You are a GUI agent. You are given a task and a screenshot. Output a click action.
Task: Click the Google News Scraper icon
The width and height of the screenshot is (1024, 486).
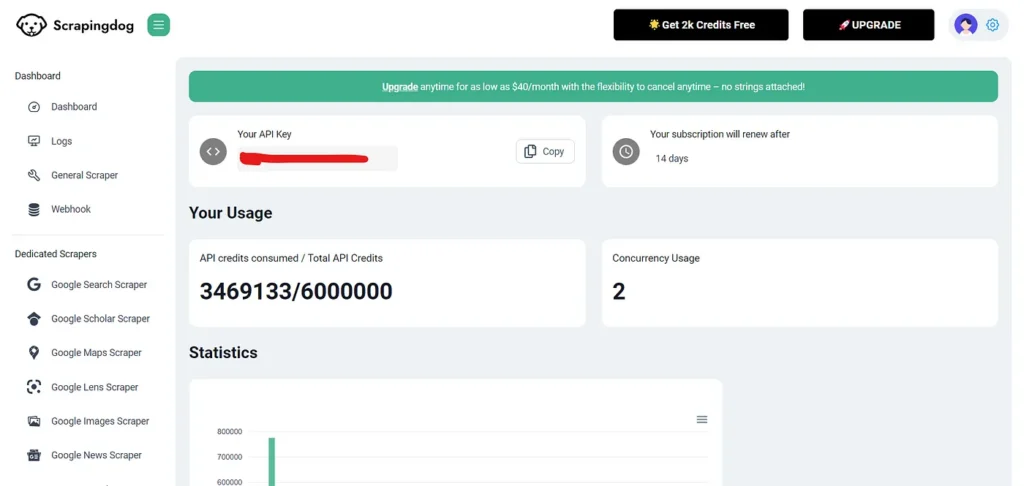click(x=34, y=455)
